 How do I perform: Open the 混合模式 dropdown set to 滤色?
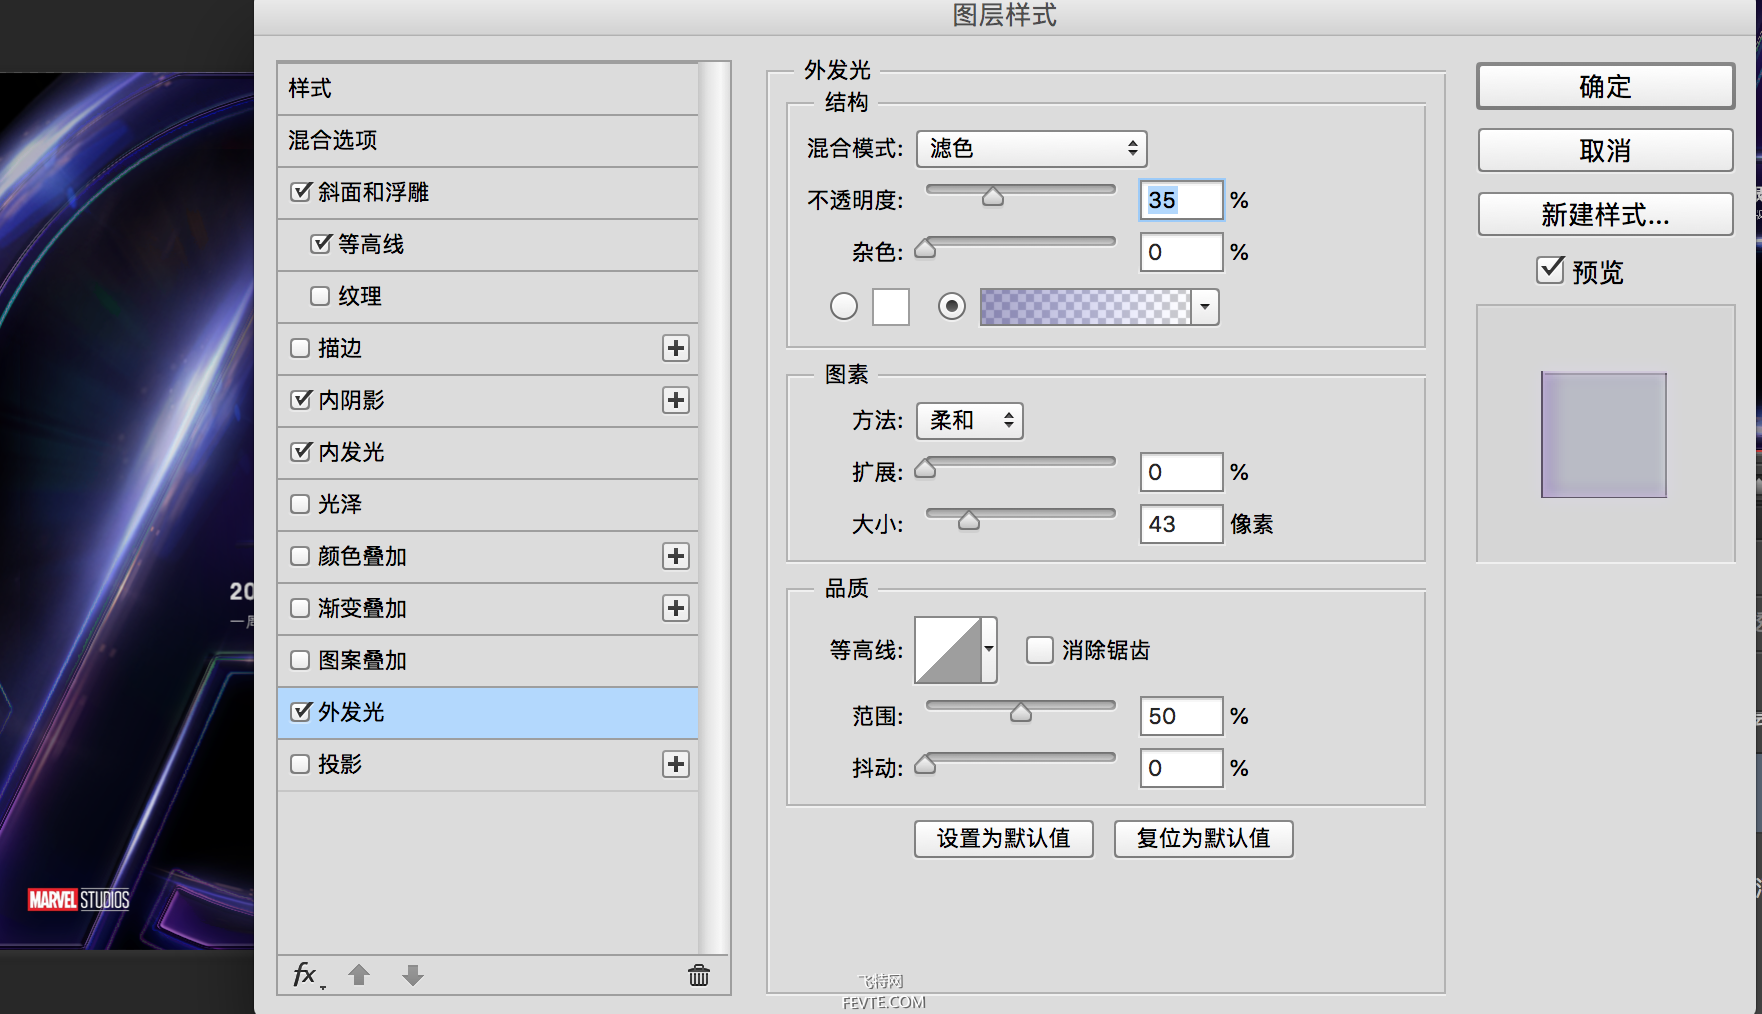[1031, 149]
